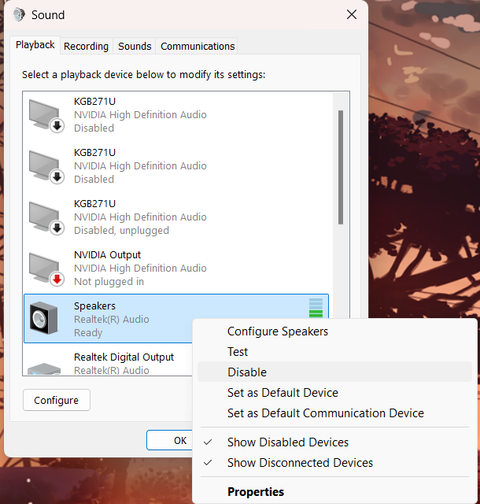Select the NVIDIA Output device row

(x=176, y=268)
